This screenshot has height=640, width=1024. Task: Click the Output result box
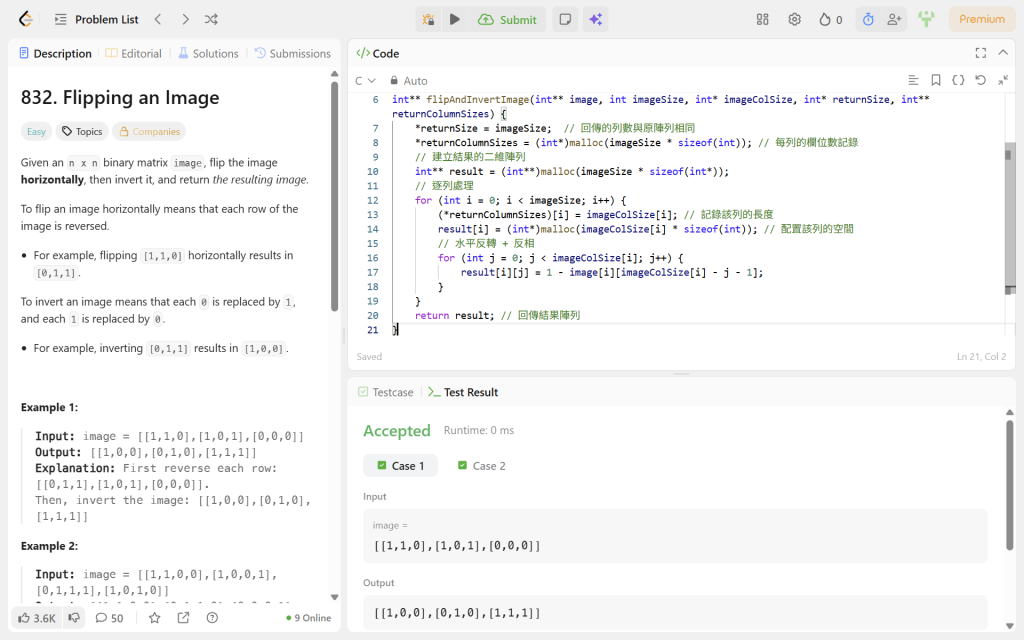tap(675, 613)
